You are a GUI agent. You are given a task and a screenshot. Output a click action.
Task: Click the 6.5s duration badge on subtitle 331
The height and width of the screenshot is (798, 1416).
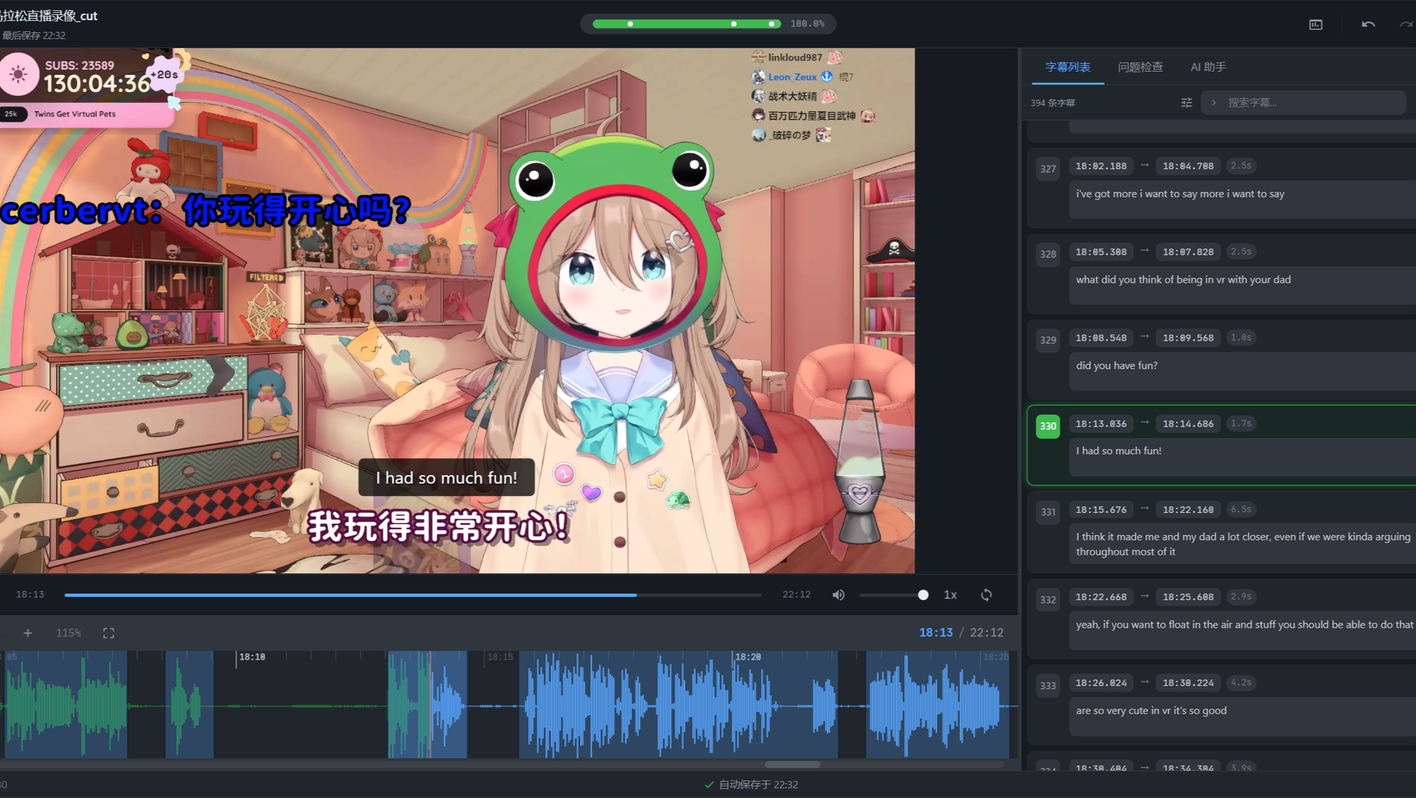[x=1241, y=510]
